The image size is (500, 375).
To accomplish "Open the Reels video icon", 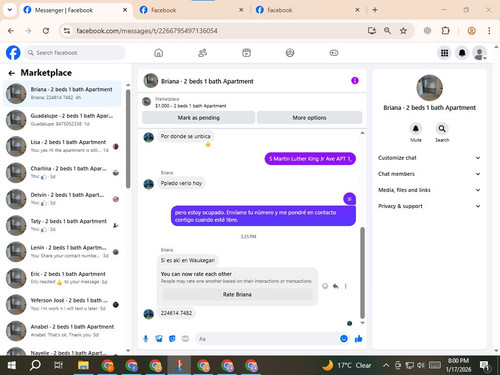I will pos(246,53).
